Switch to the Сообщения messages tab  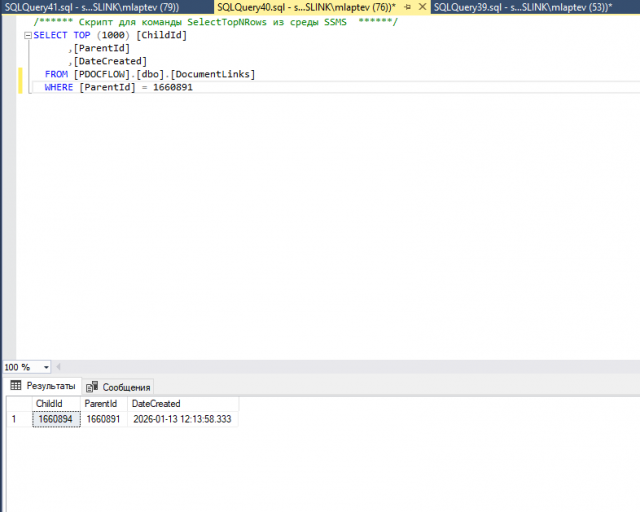tap(119, 387)
